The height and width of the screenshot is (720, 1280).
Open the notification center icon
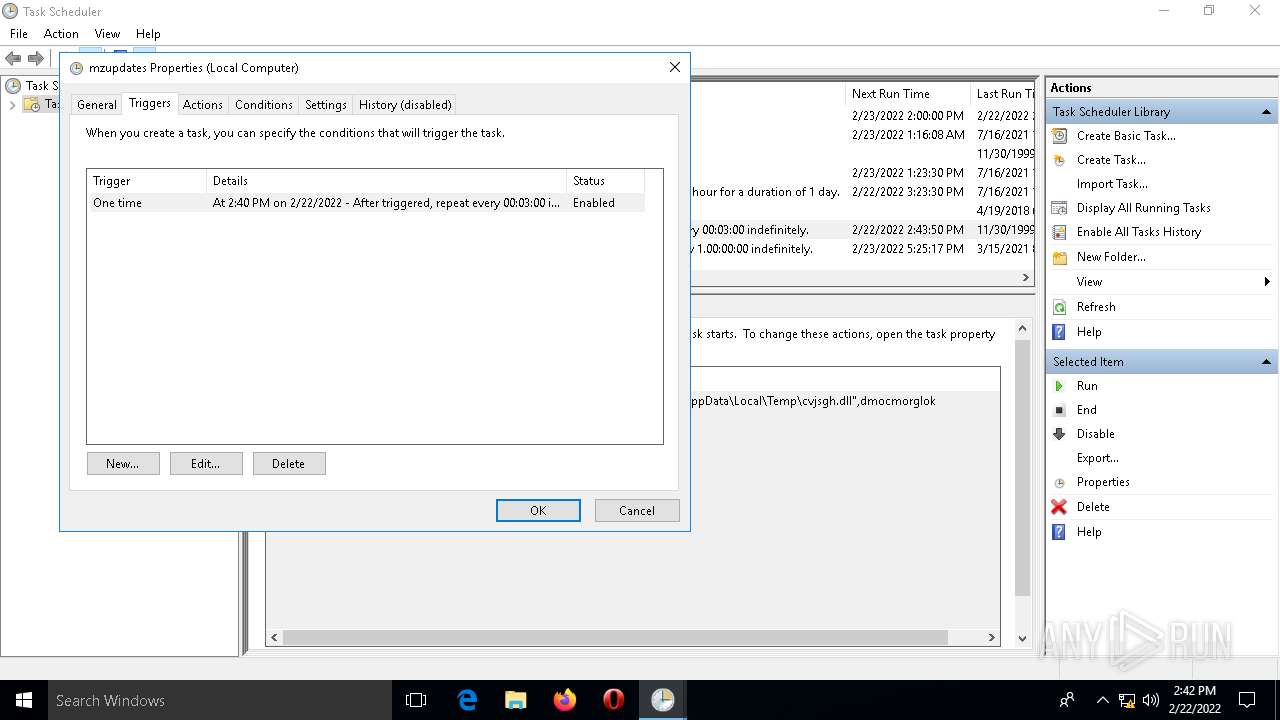[x=1247, y=700]
